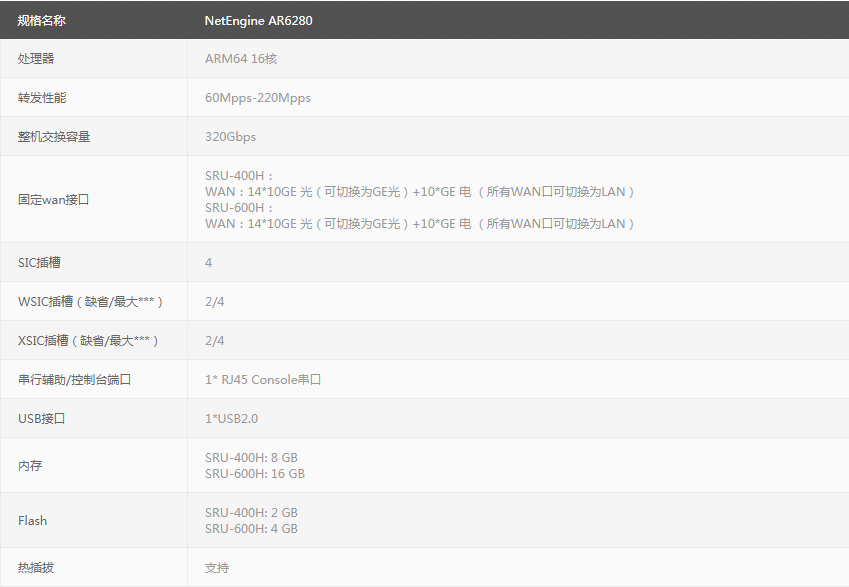Select the SRU-600H: 4 GB flash line

click(251, 529)
